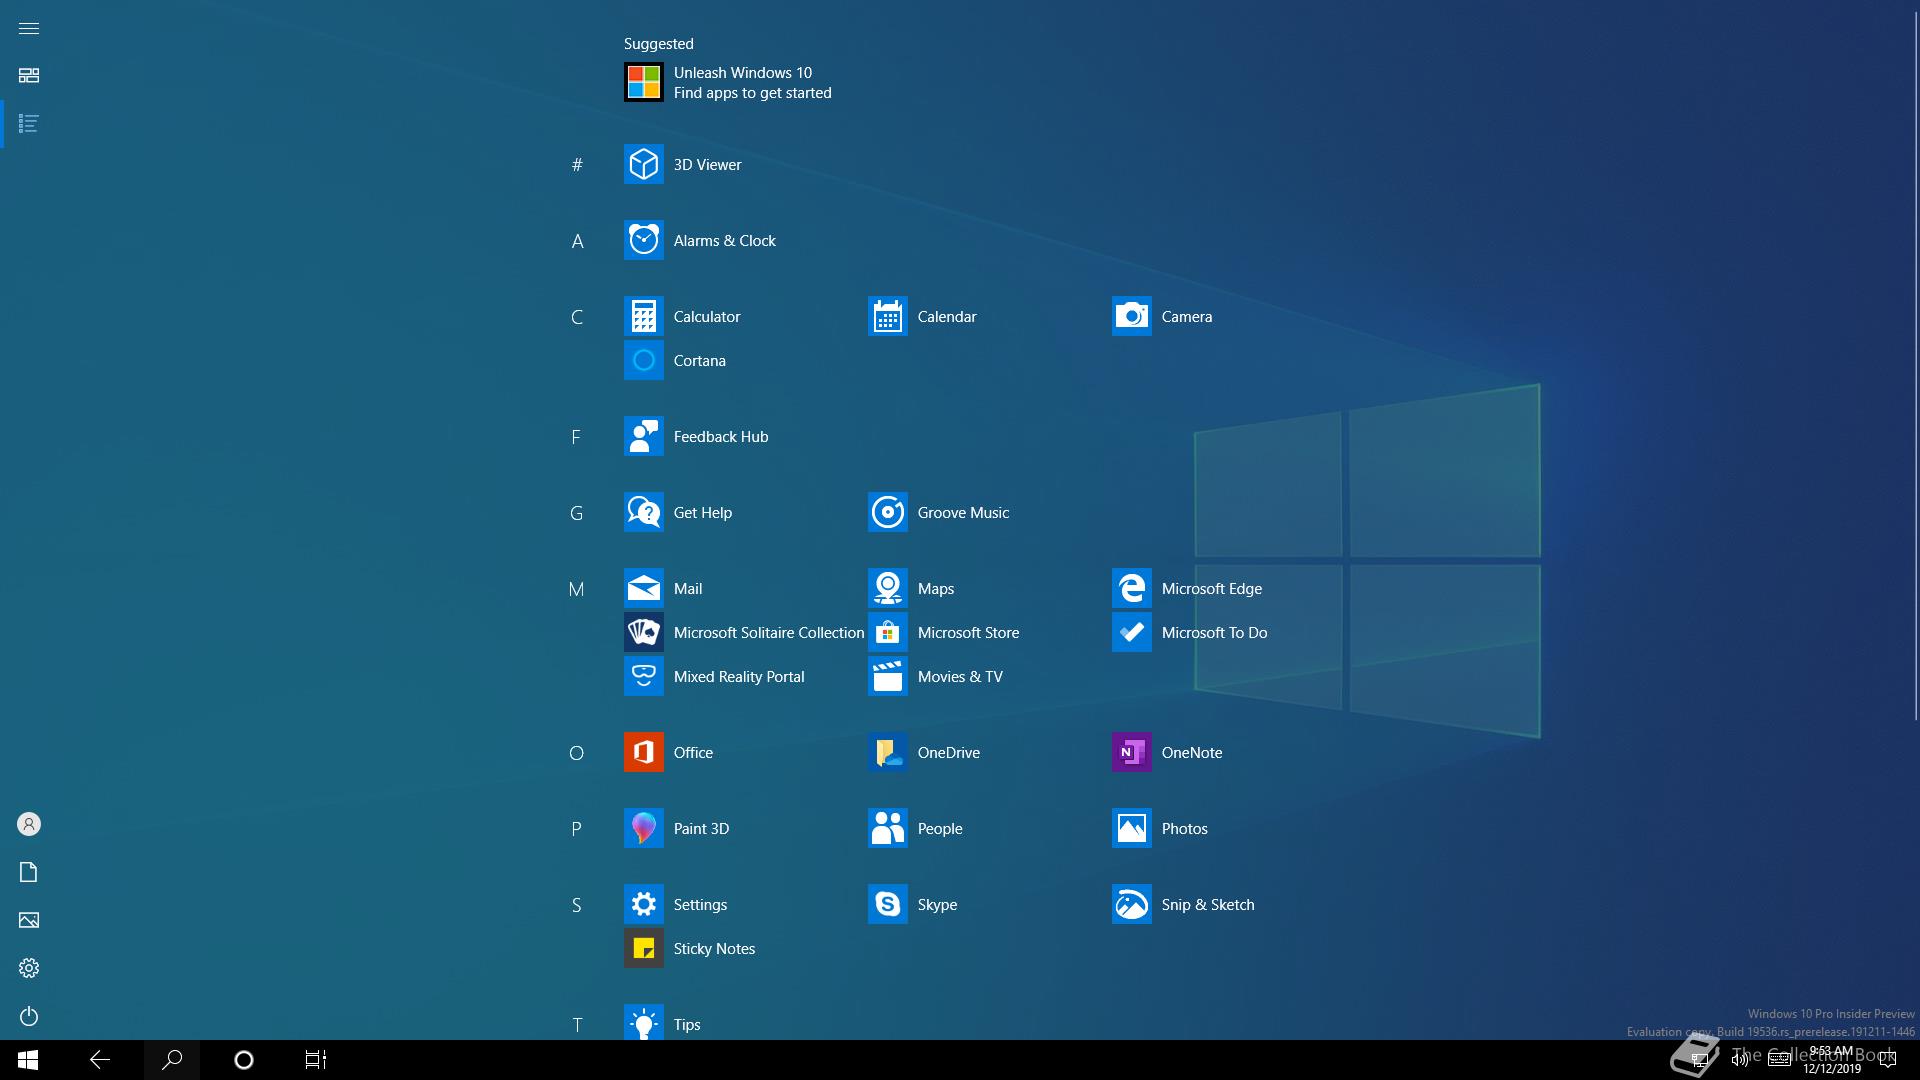Screen dimensions: 1920x1080
Task: Jump via the # letter header
Action: tap(577, 165)
